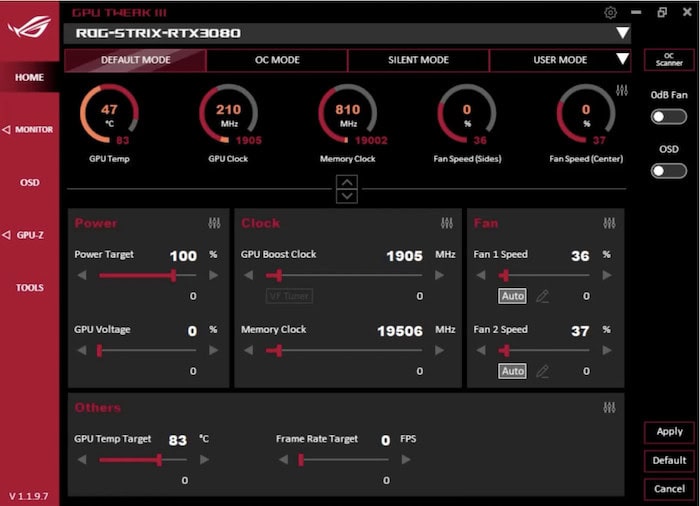Toggle the OSD switch on right
Viewport: 700px width, 506px height.
[668, 171]
